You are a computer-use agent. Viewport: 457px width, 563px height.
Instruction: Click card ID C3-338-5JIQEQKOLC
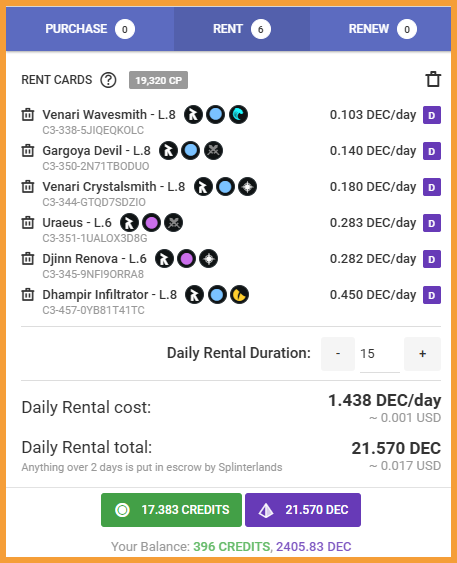[x=93, y=130]
